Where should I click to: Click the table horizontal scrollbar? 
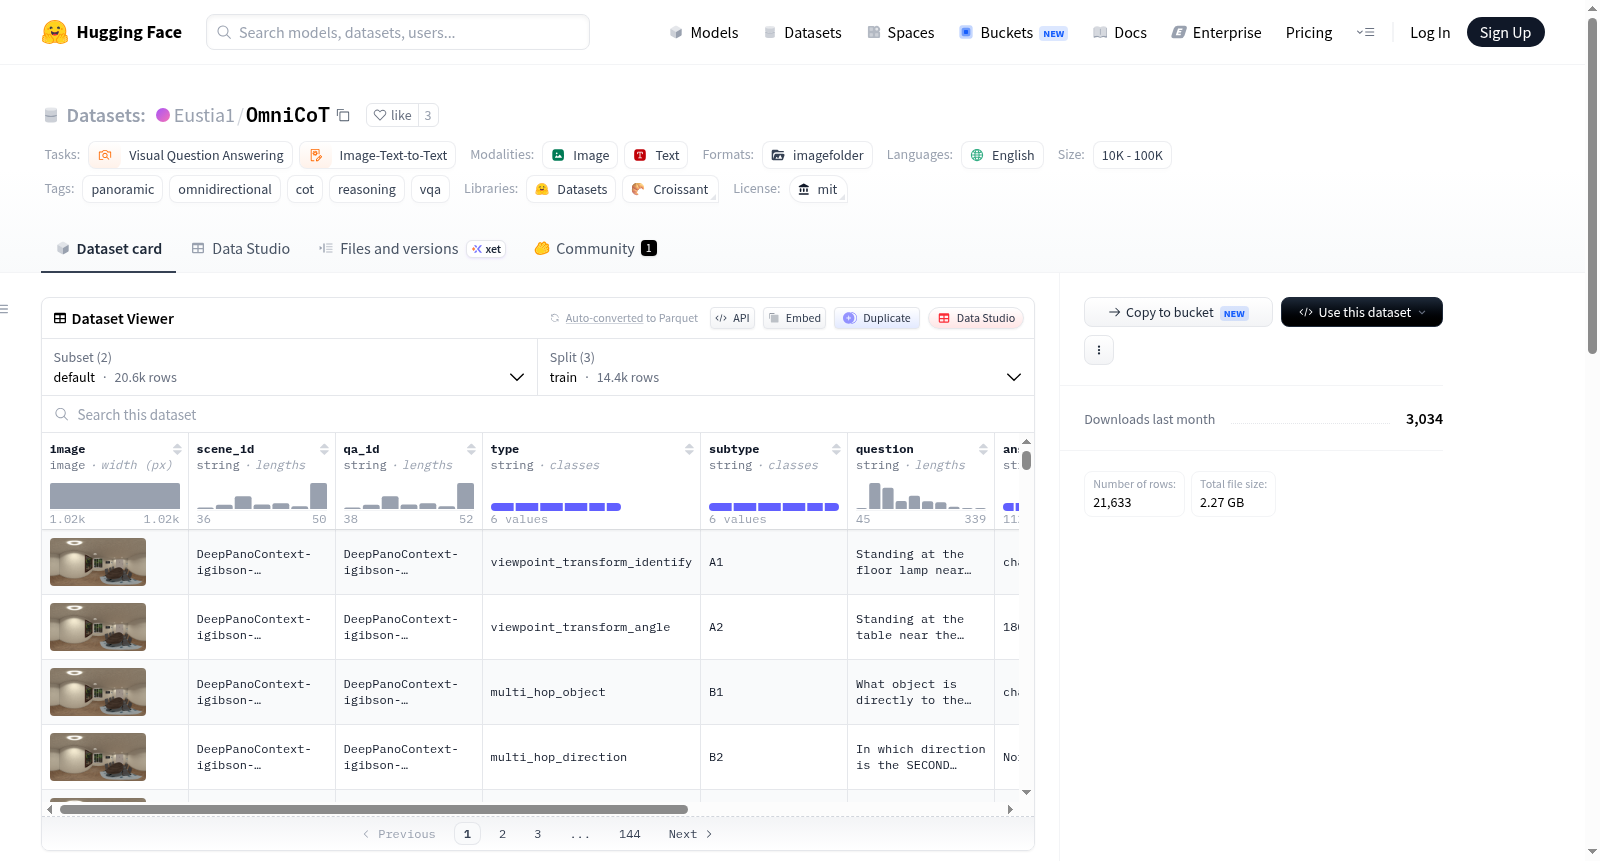374,809
